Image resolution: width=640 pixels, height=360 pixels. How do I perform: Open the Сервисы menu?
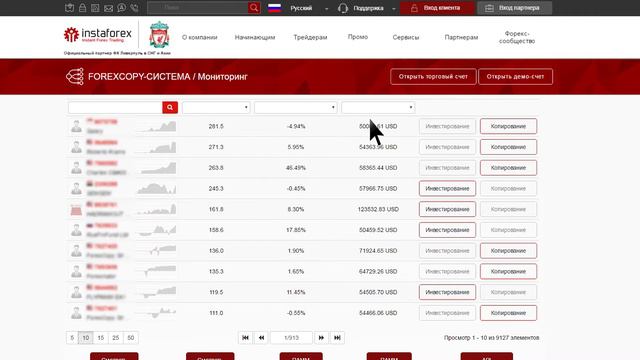pos(406,37)
